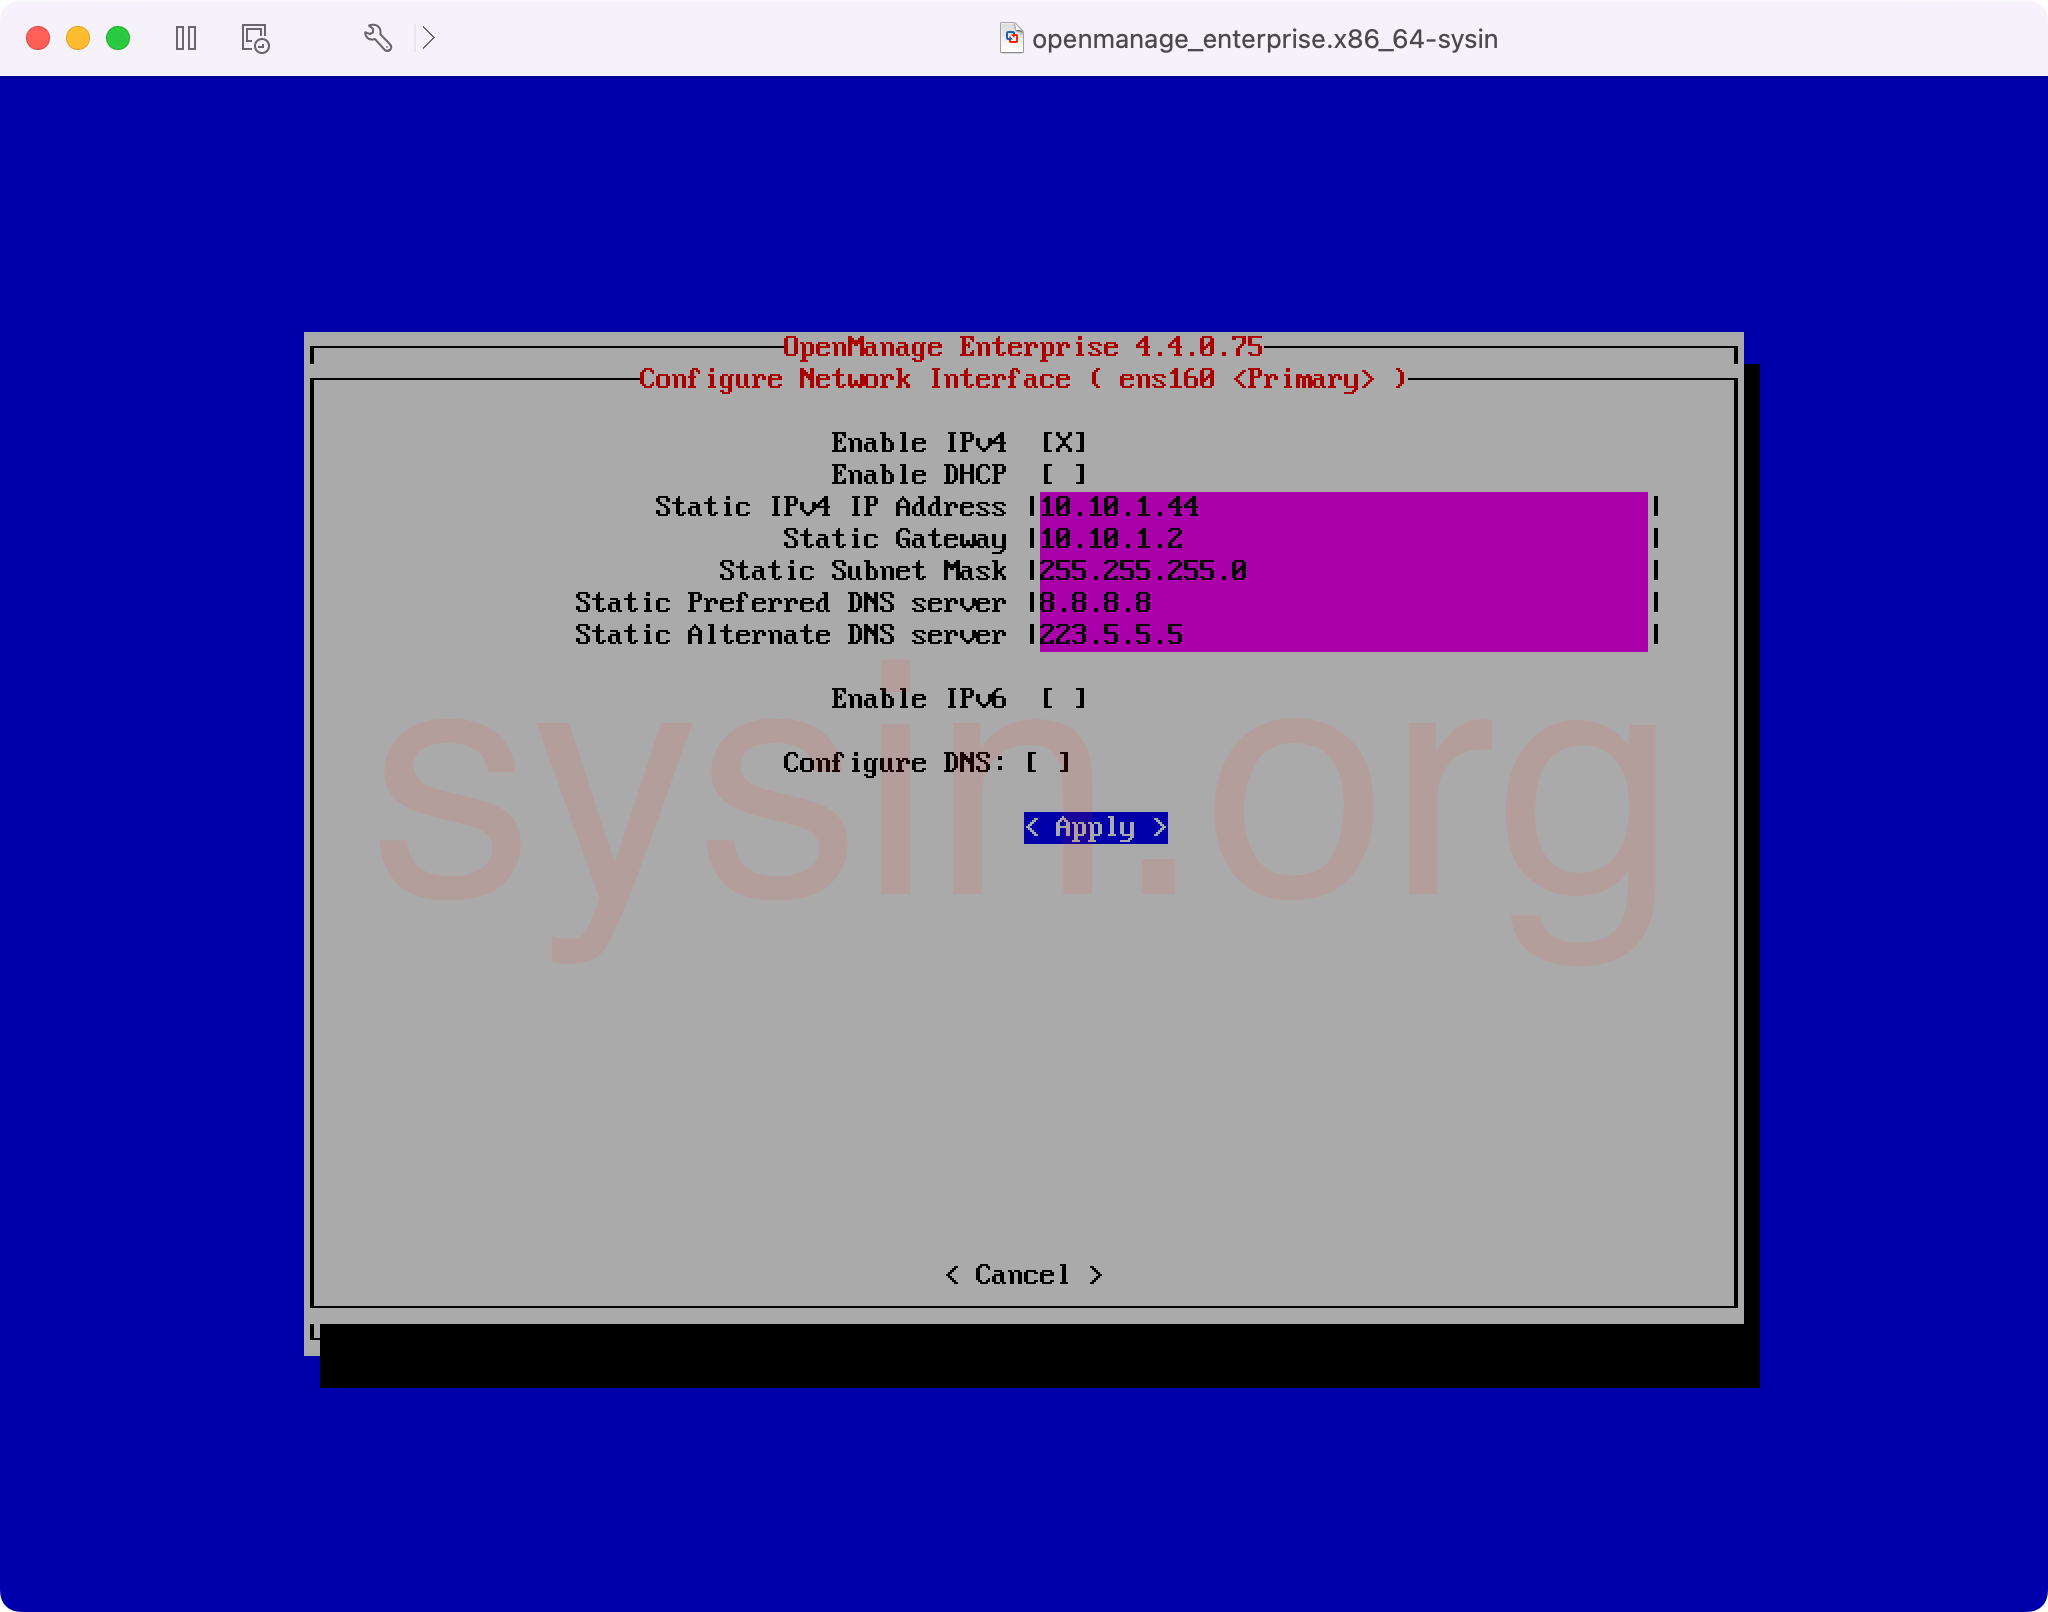This screenshot has height=1612, width=2048.
Task: Toggle the Enable DHCP checkbox
Action: (x=1063, y=475)
